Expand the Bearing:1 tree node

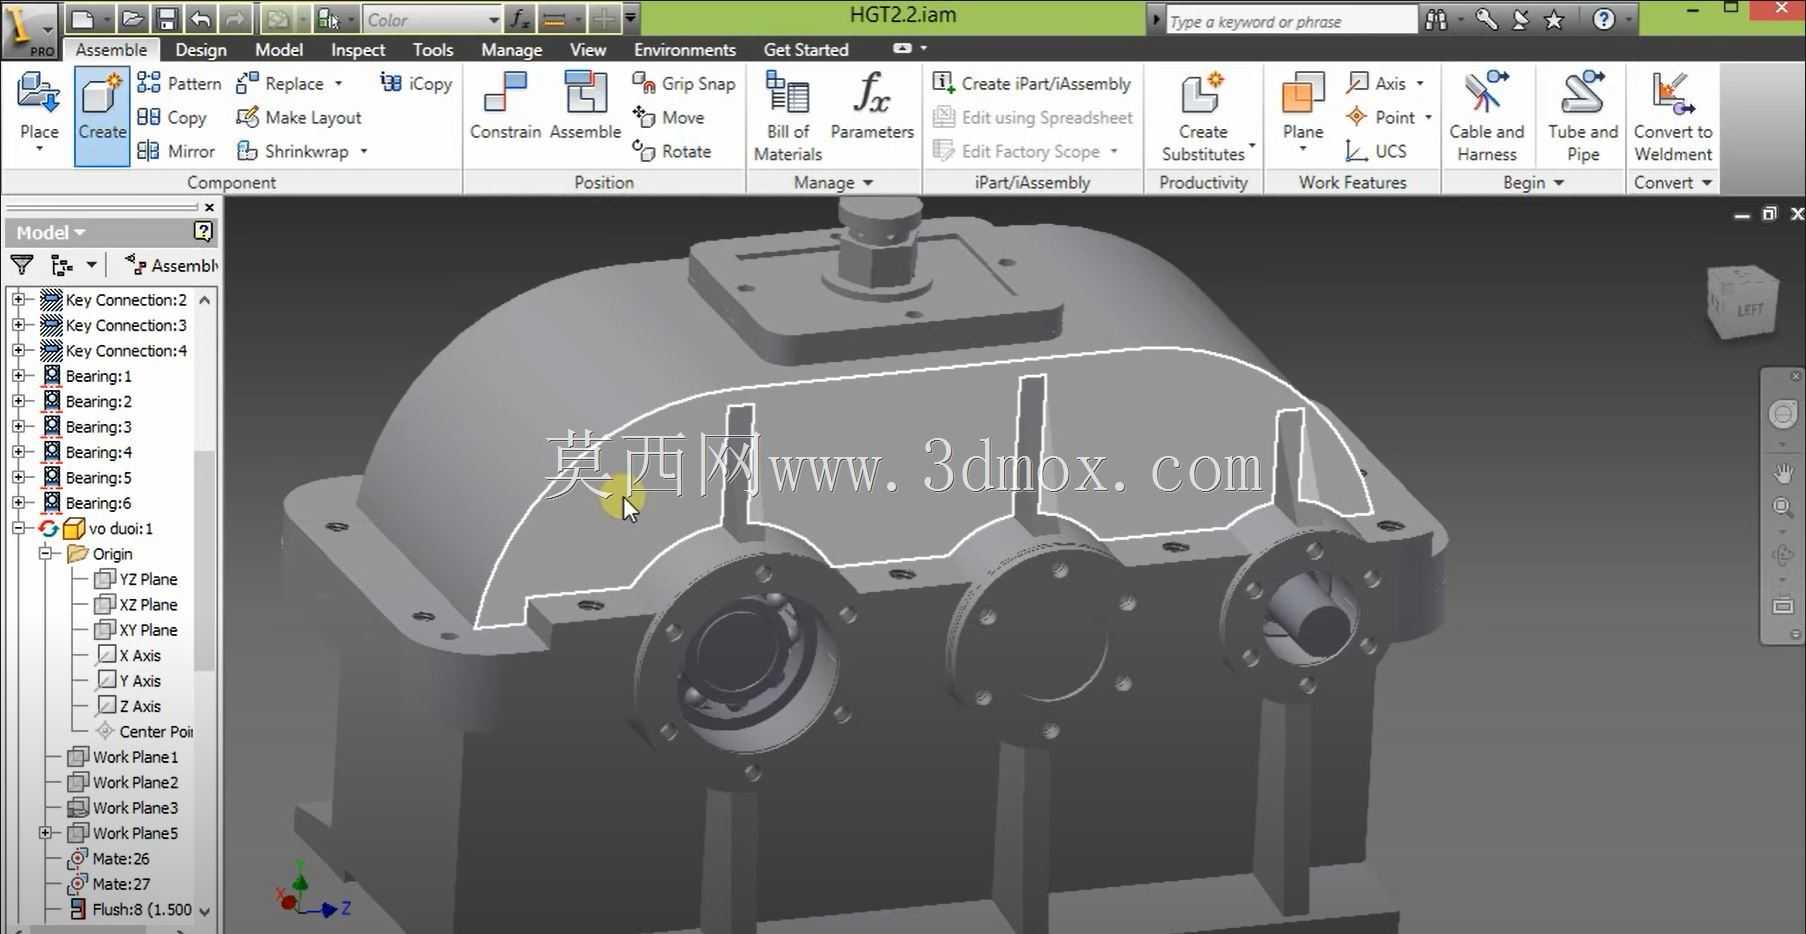18,376
